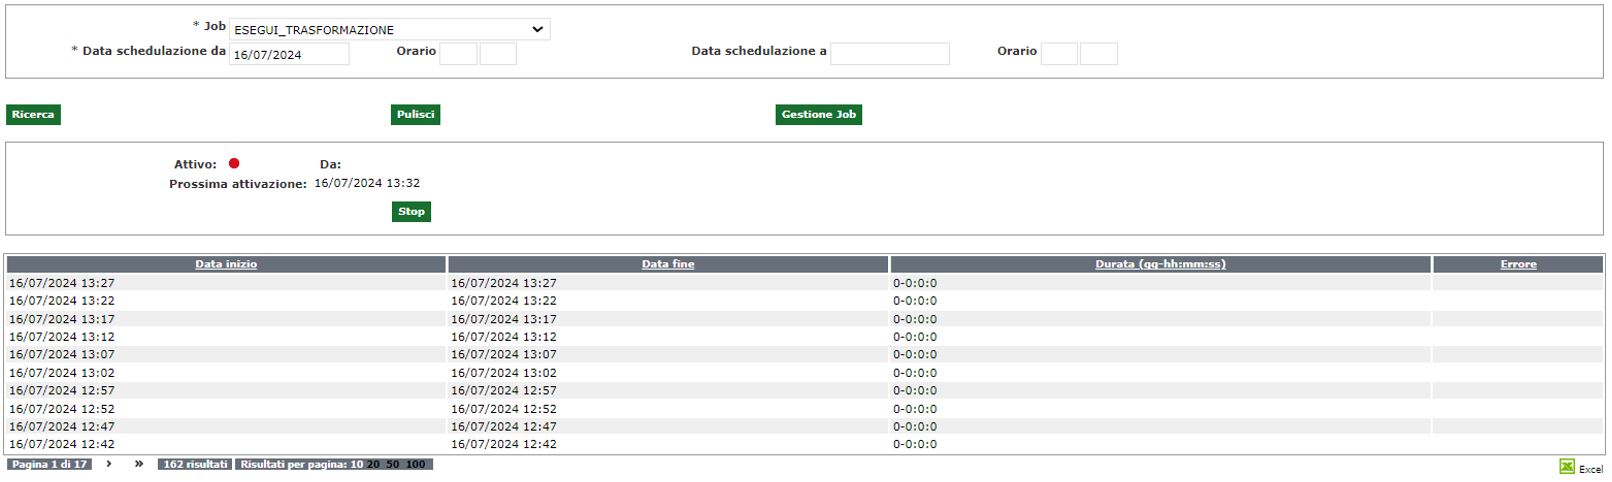
Task: Sort by Data fine column
Action: 668,264
